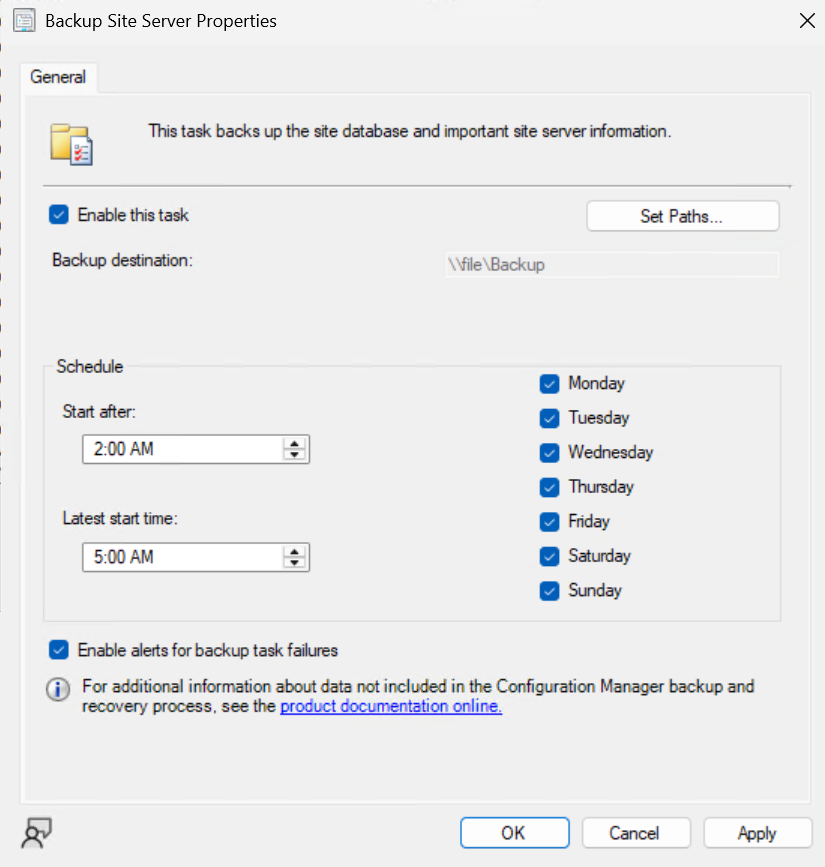Increase the Start after time with up arrow
Viewport: 825px width, 867px height.
click(294, 444)
